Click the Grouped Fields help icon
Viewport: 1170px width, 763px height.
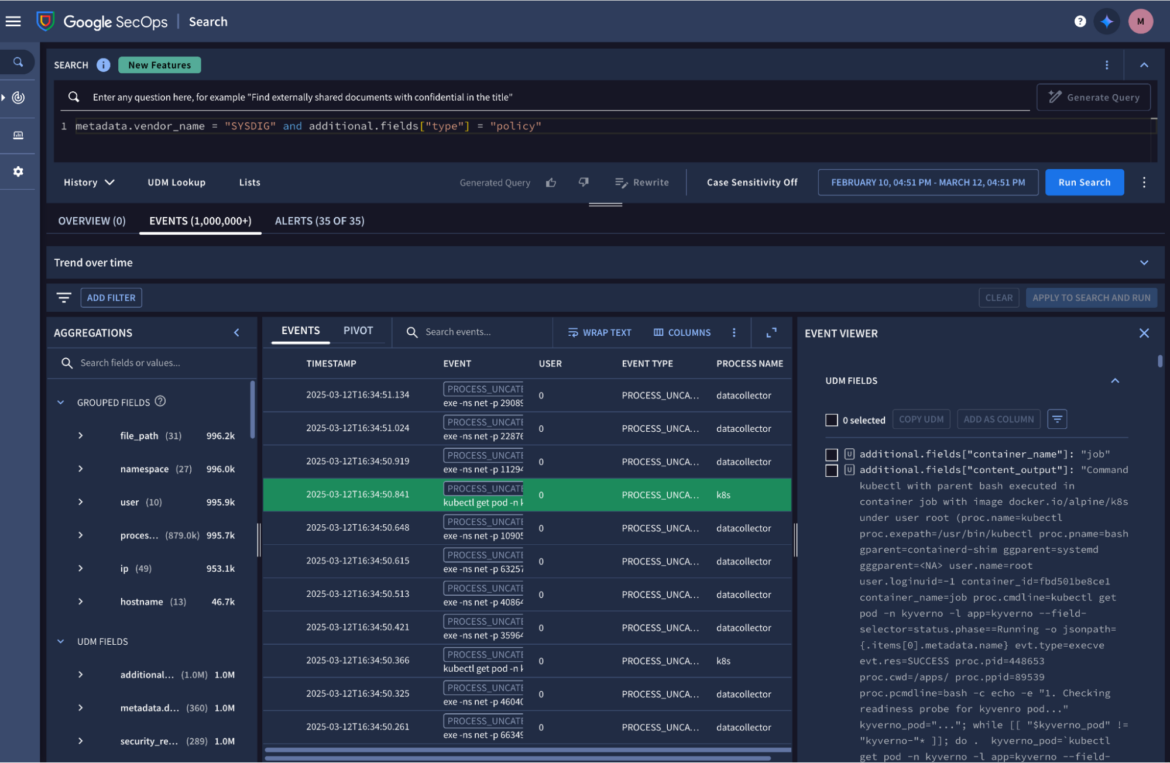pos(160,401)
